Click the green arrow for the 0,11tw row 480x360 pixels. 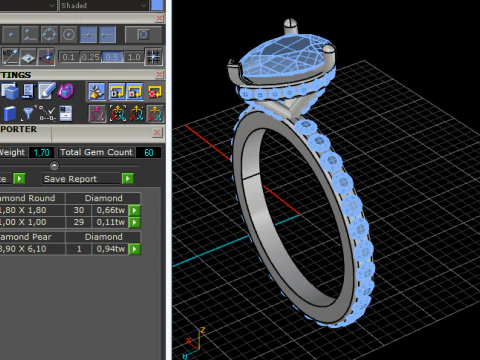click(134, 222)
